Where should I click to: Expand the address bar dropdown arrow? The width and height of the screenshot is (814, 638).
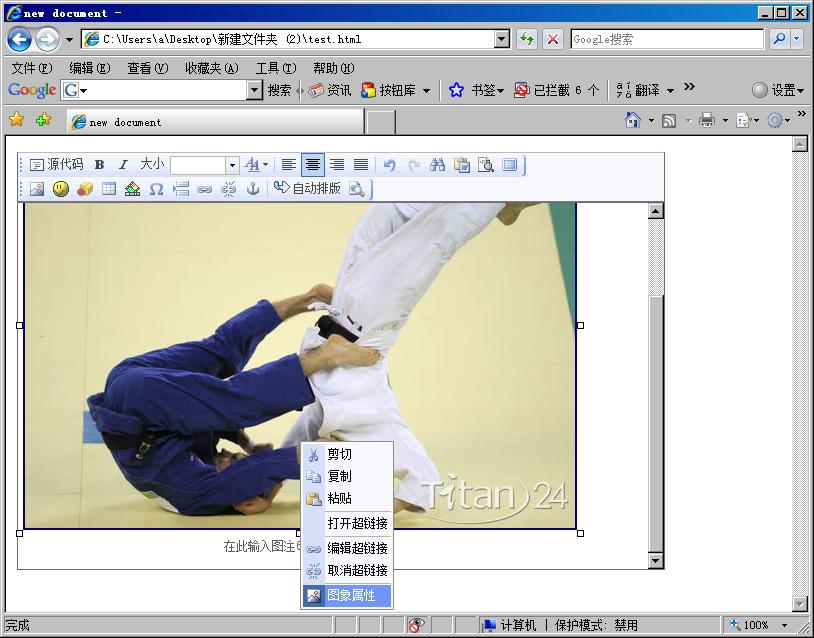pos(502,39)
